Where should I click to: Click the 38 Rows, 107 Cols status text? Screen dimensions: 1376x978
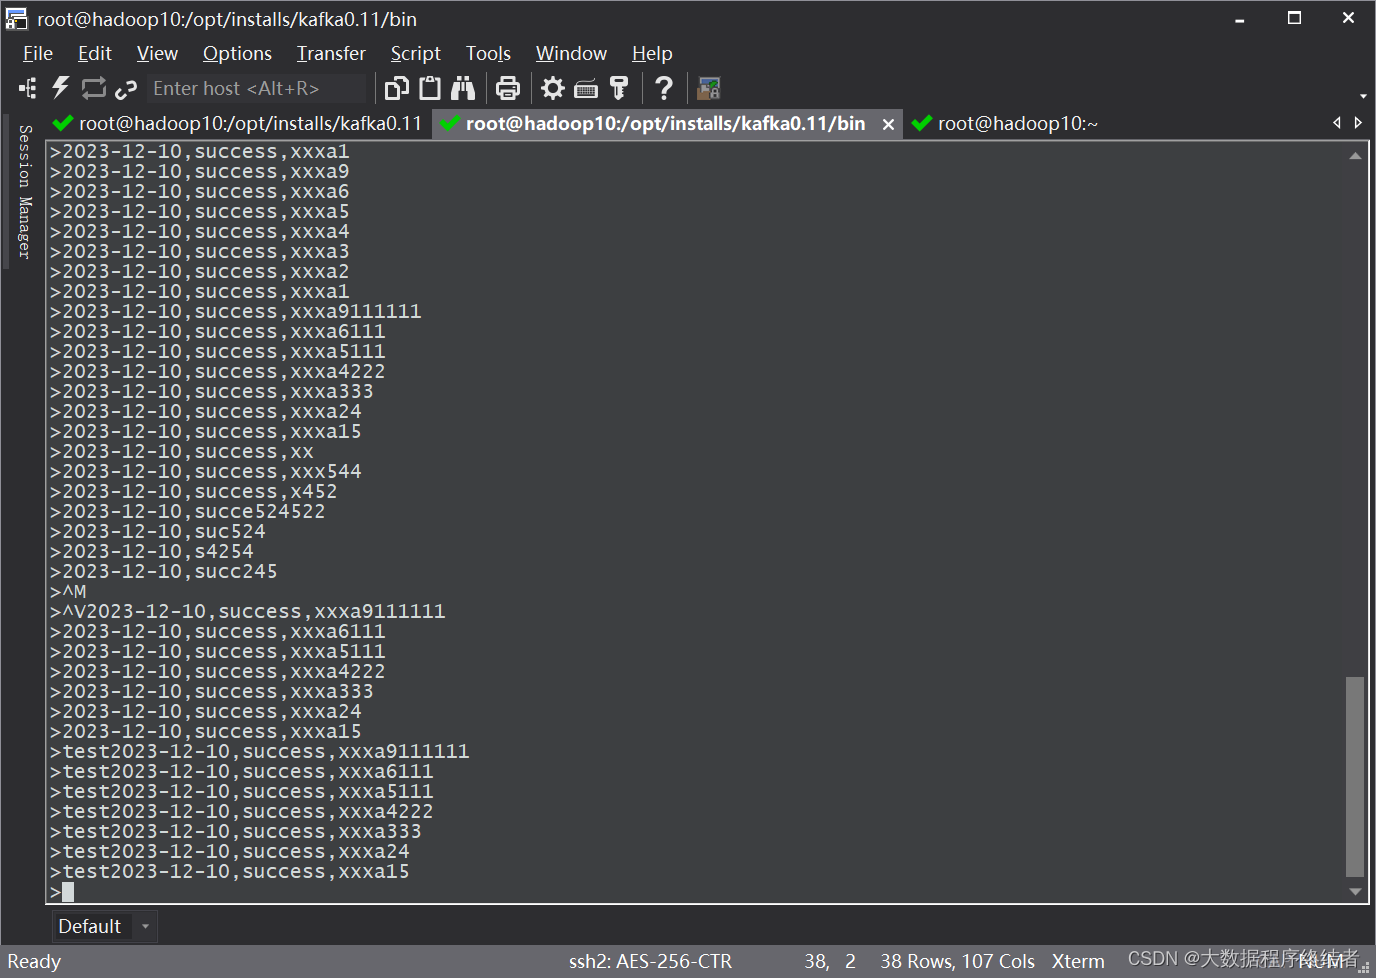point(957,961)
